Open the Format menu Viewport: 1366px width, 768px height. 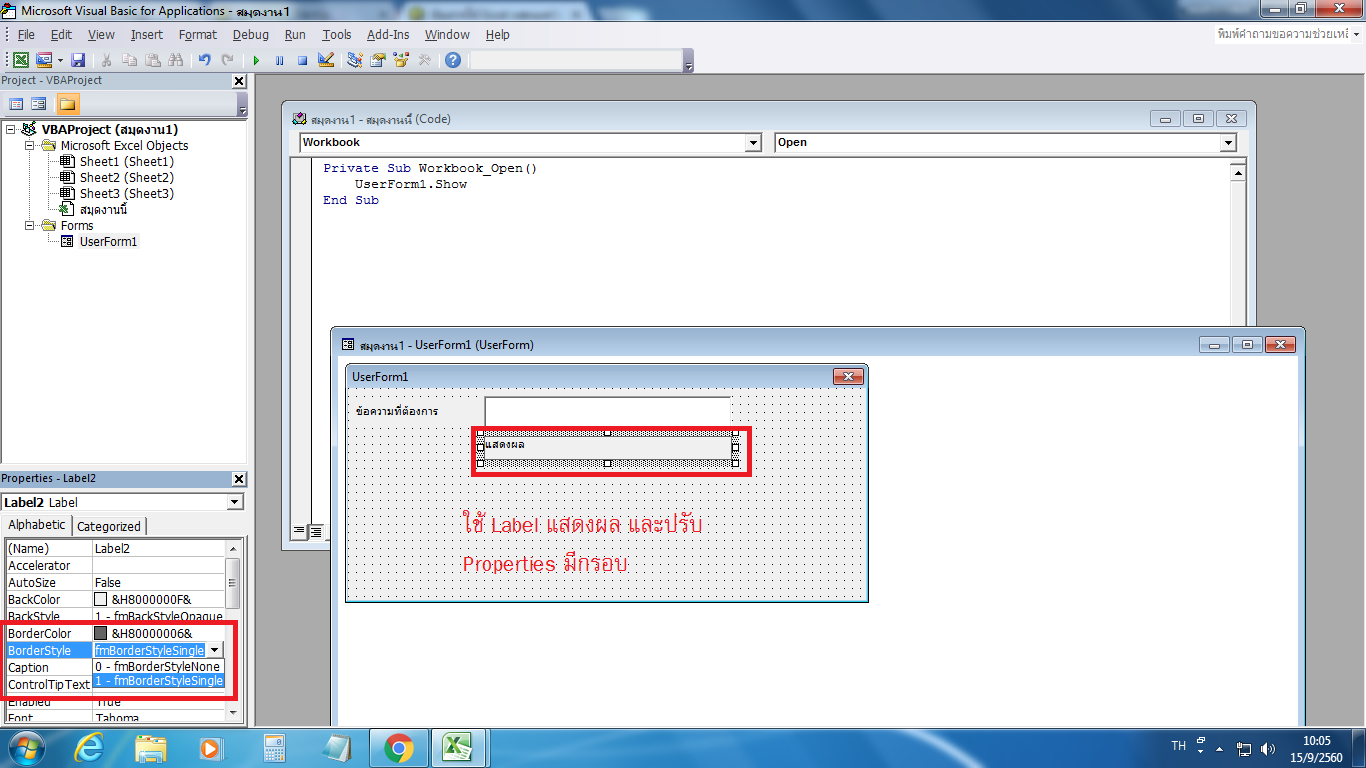(x=198, y=34)
